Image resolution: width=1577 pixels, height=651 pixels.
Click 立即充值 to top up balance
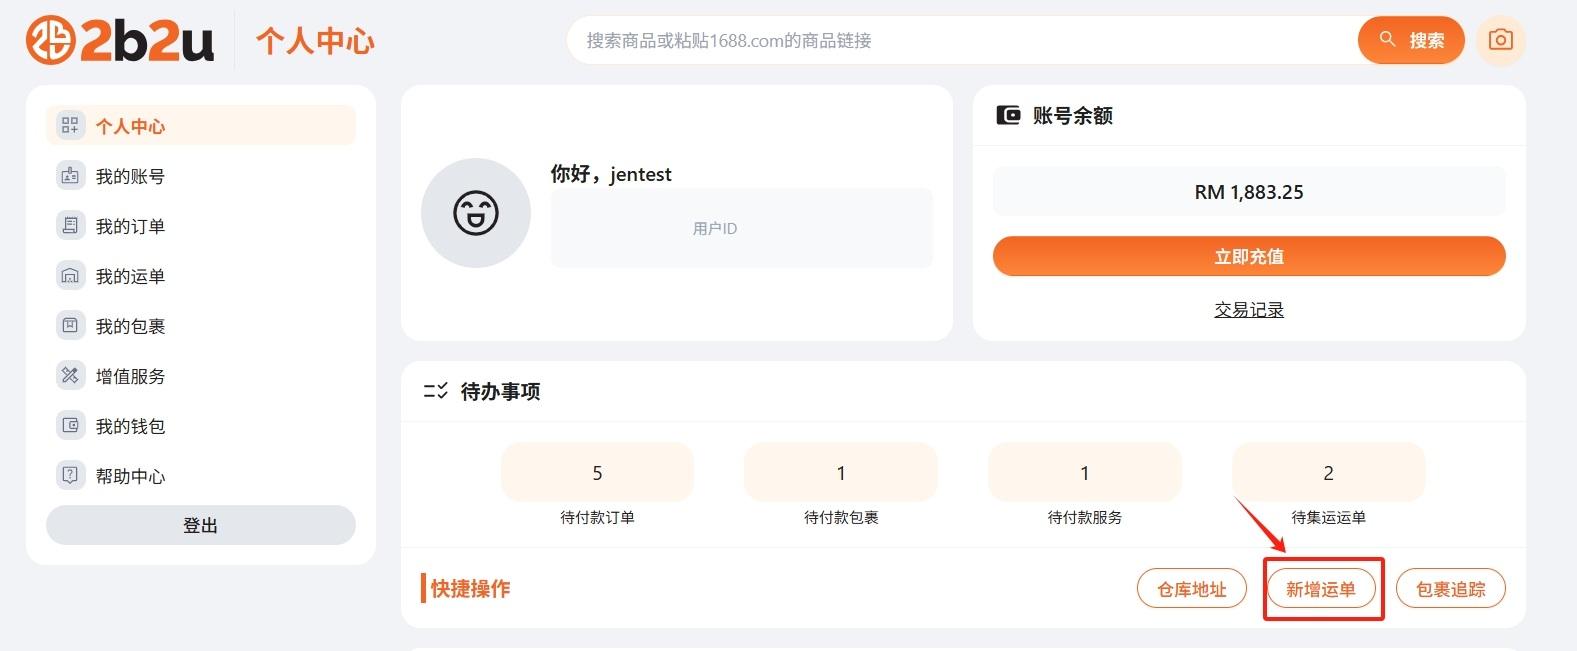[x=1249, y=256]
